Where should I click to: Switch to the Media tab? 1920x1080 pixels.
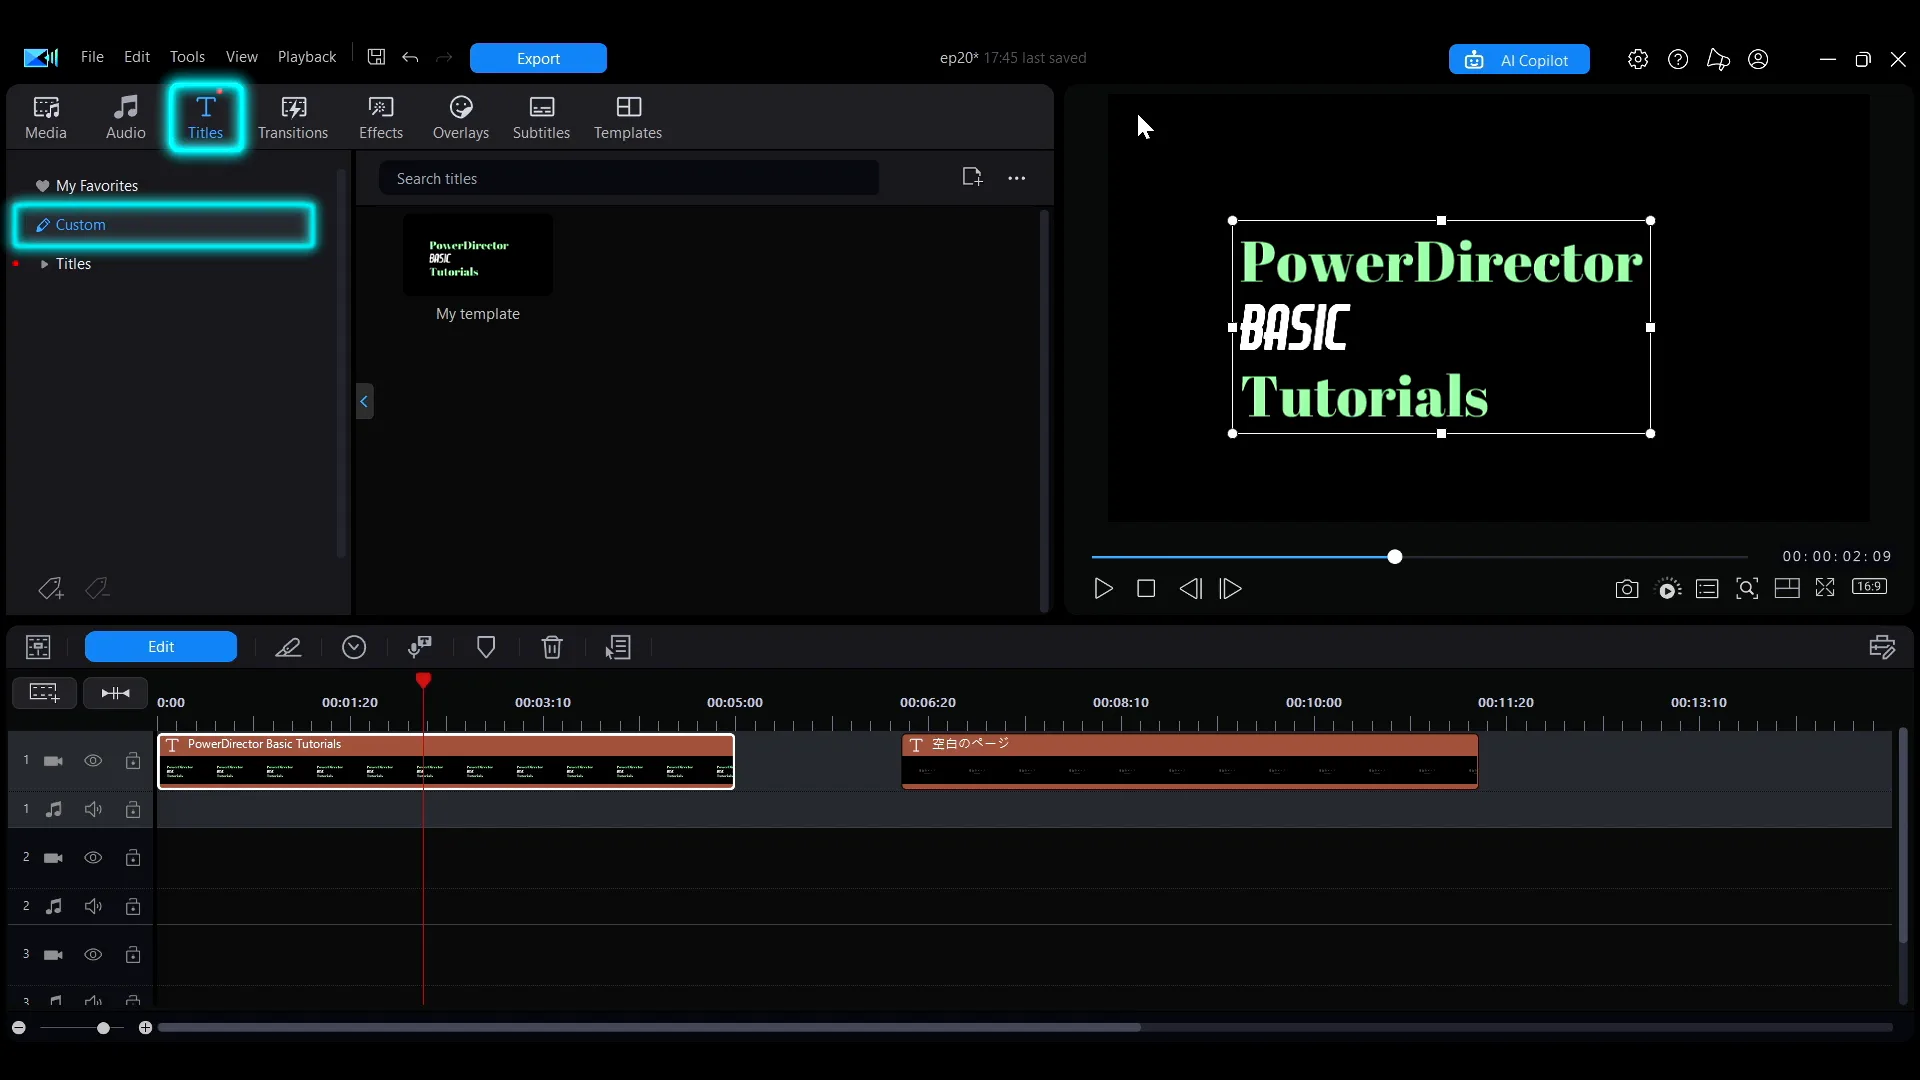click(x=46, y=118)
